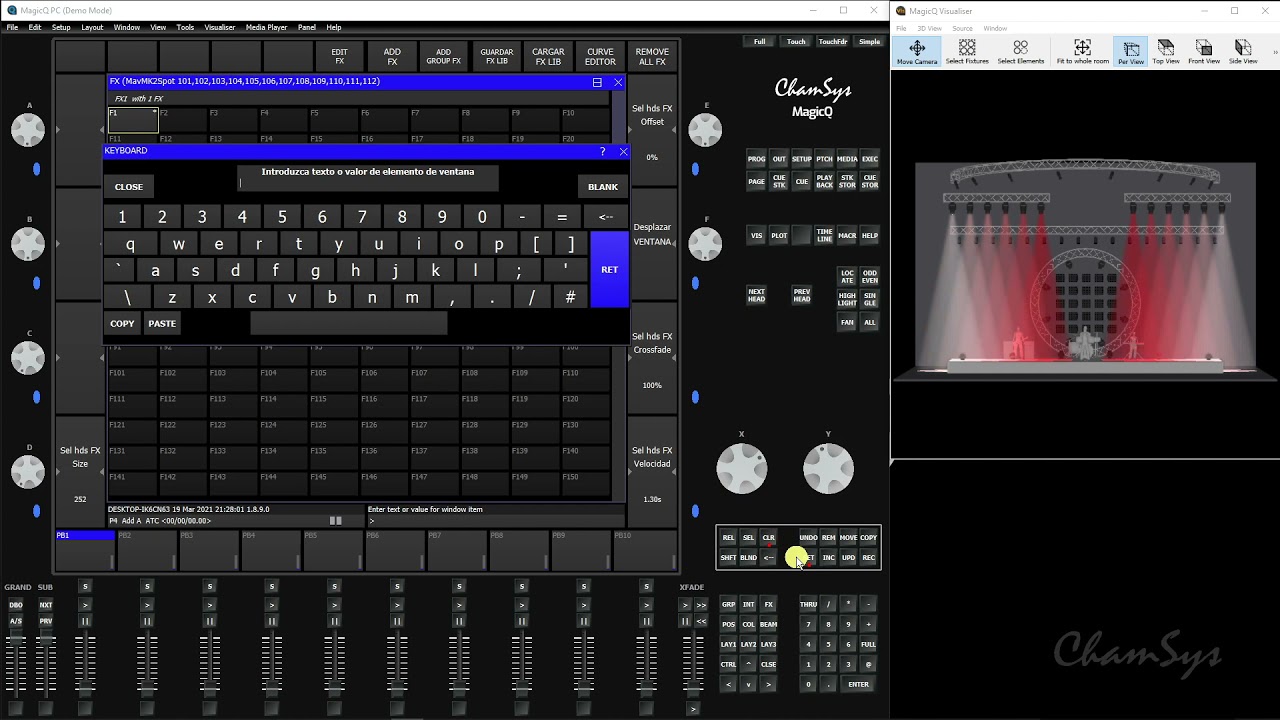Click the VIS console button
The height and width of the screenshot is (720, 1280).
click(x=757, y=236)
